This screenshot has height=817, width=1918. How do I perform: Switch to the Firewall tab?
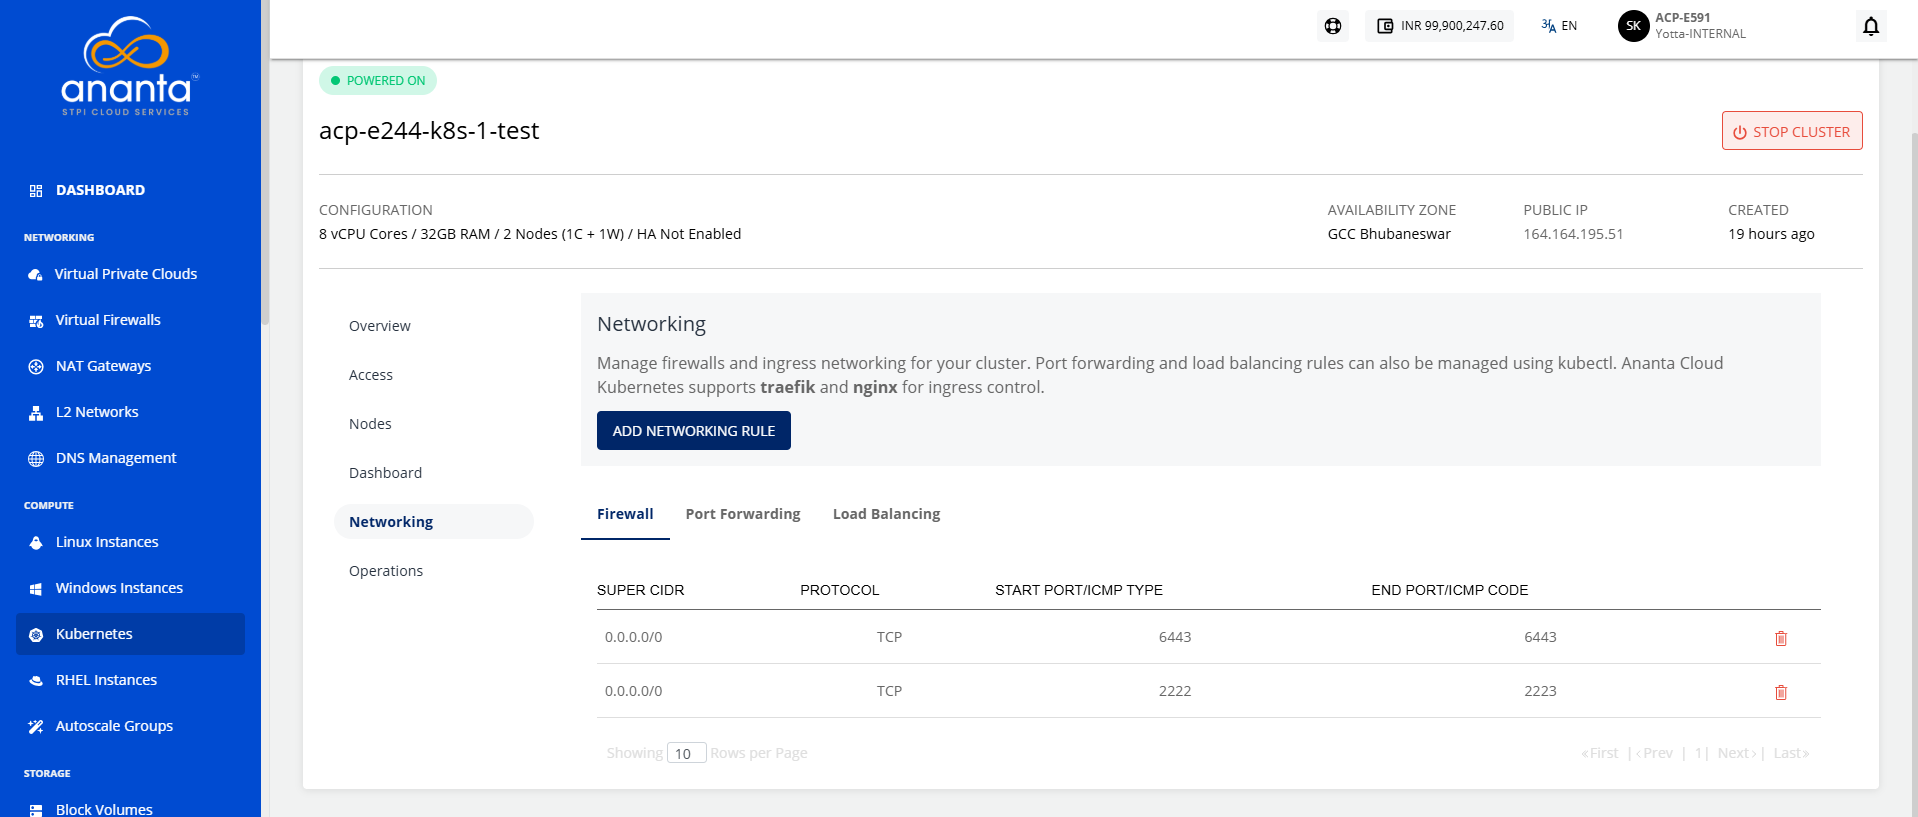point(625,514)
